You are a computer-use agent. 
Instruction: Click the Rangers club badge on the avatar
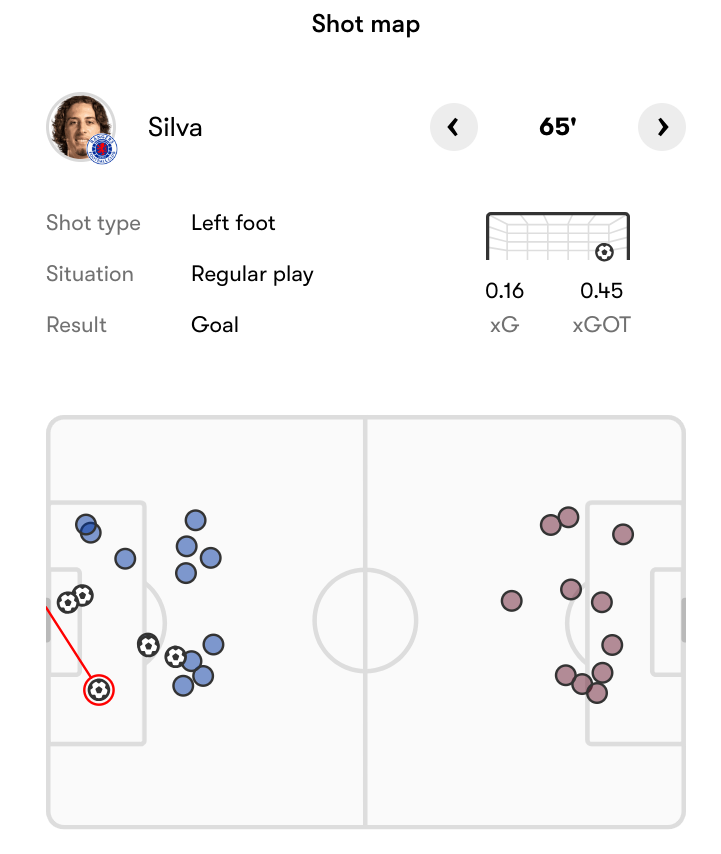102,149
